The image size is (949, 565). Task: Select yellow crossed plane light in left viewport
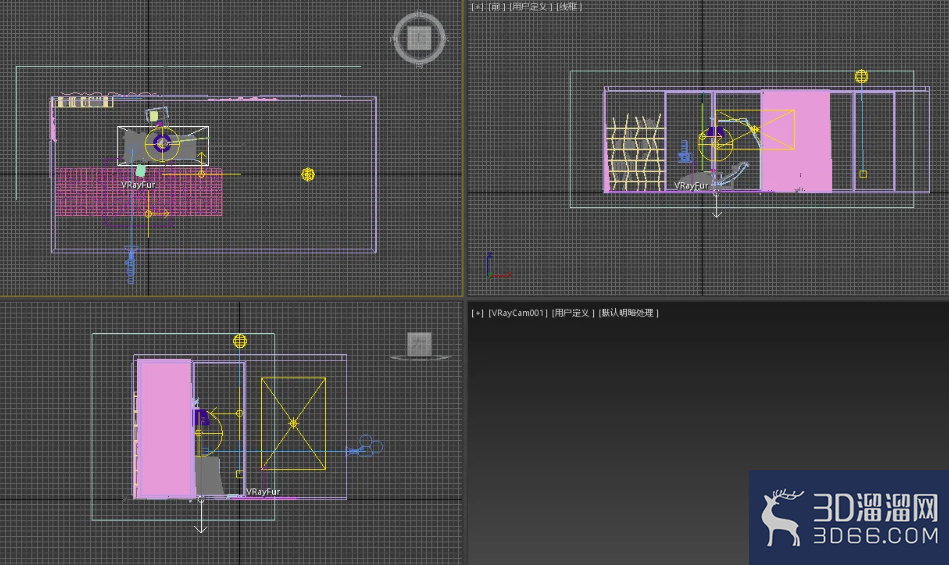pyautogui.click(x=294, y=423)
